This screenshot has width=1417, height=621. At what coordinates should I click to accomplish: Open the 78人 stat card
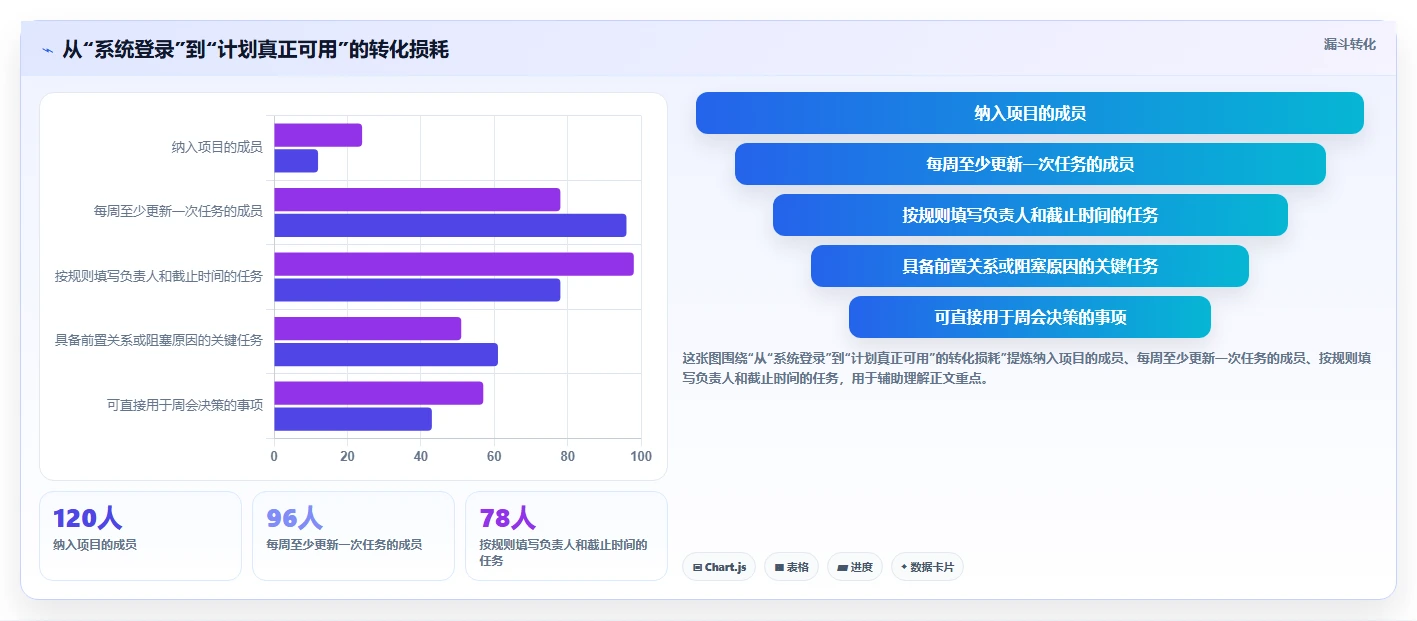pyautogui.click(x=566, y=536)
